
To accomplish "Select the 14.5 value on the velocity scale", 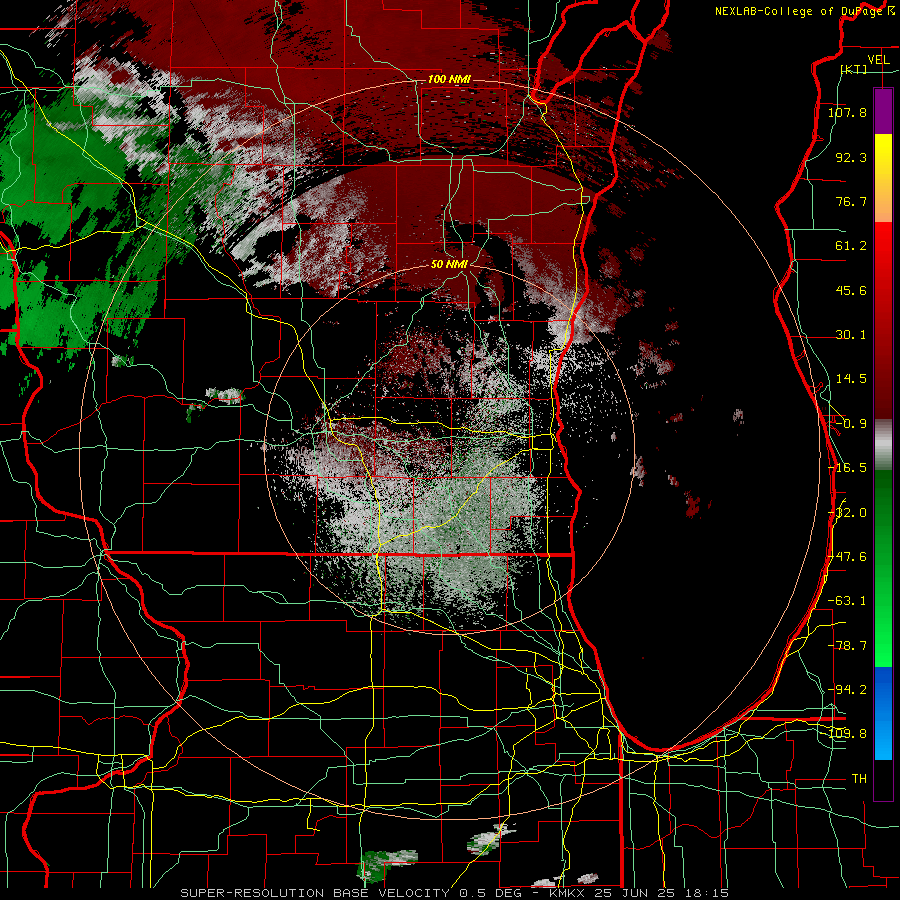I will [x=851, y=379].
